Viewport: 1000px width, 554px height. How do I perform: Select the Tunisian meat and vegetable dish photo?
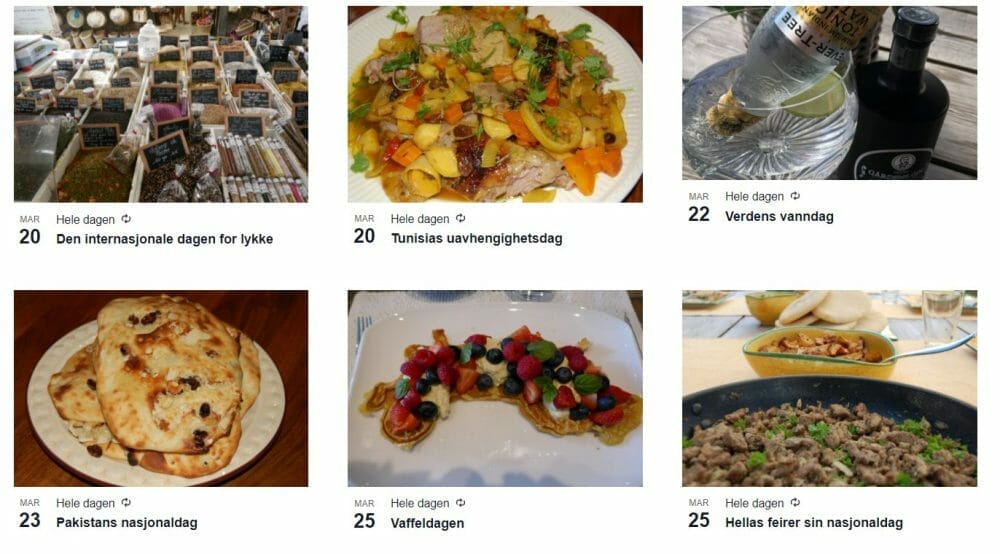(495, 104)
